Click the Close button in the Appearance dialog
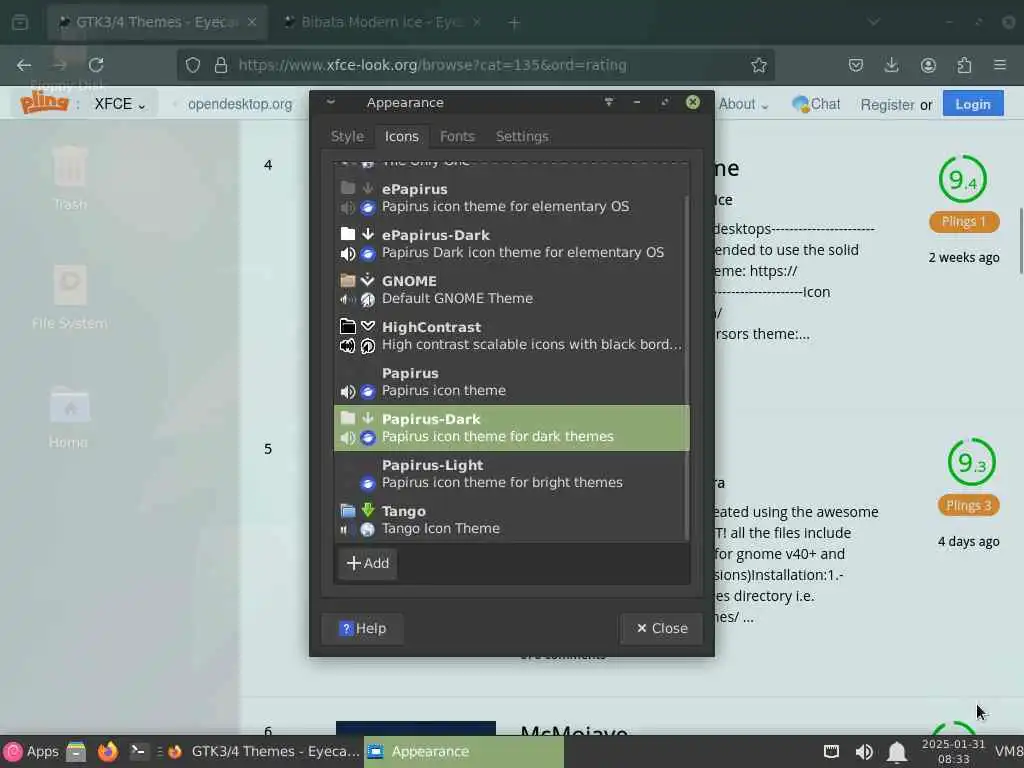 [x=662, y=628]
